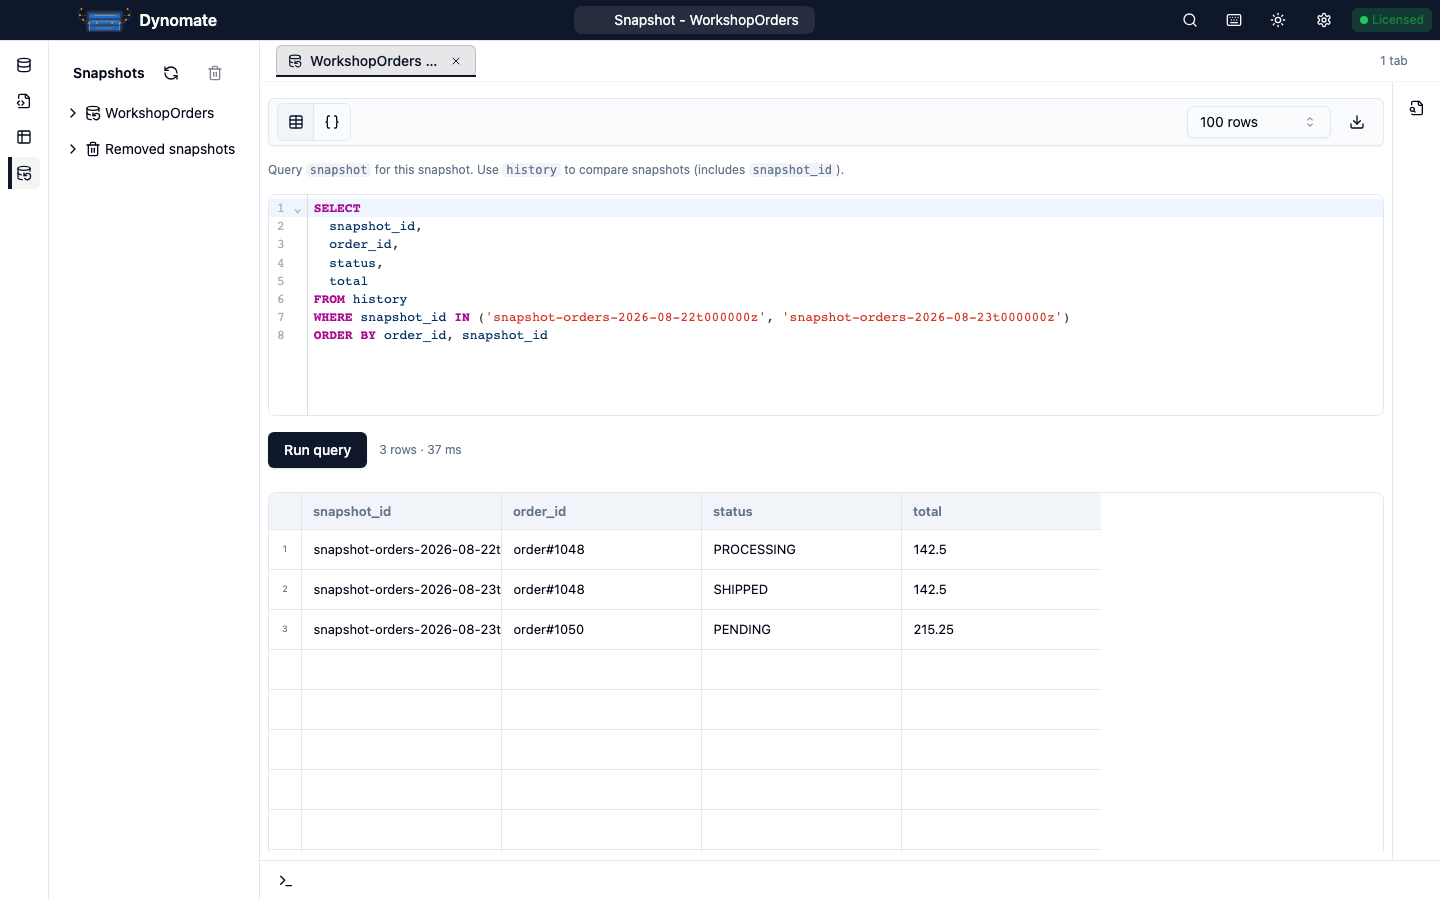Select the PROCESSING status cell
This screenshot has width=1440, height=900.
click(x=801, y=549)
